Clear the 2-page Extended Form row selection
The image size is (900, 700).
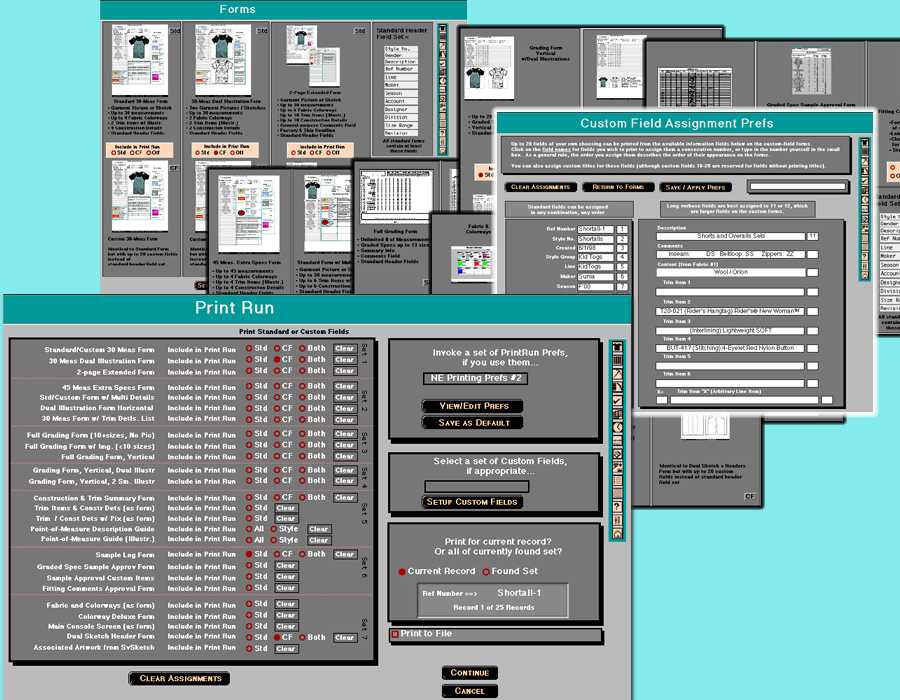point(345,372)
